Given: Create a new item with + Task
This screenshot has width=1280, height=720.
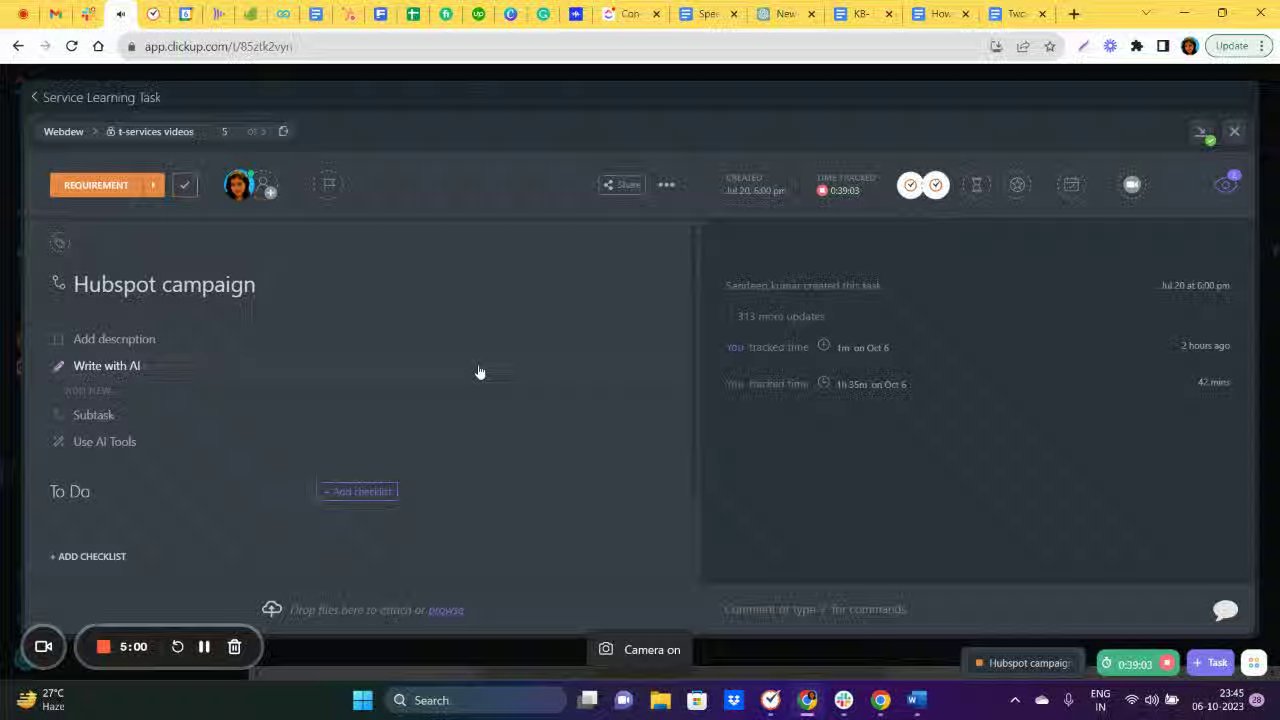Looking at the screenshot, I should pos(1210,663).
